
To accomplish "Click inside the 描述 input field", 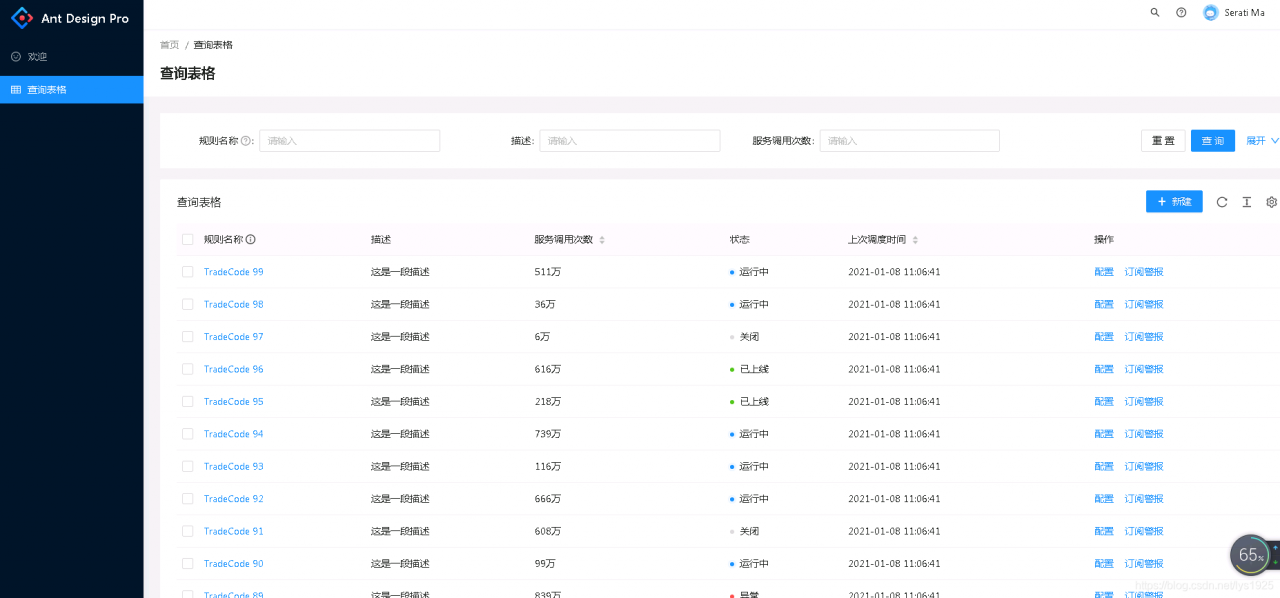I will pyautogui.click(x=629, y=140).
